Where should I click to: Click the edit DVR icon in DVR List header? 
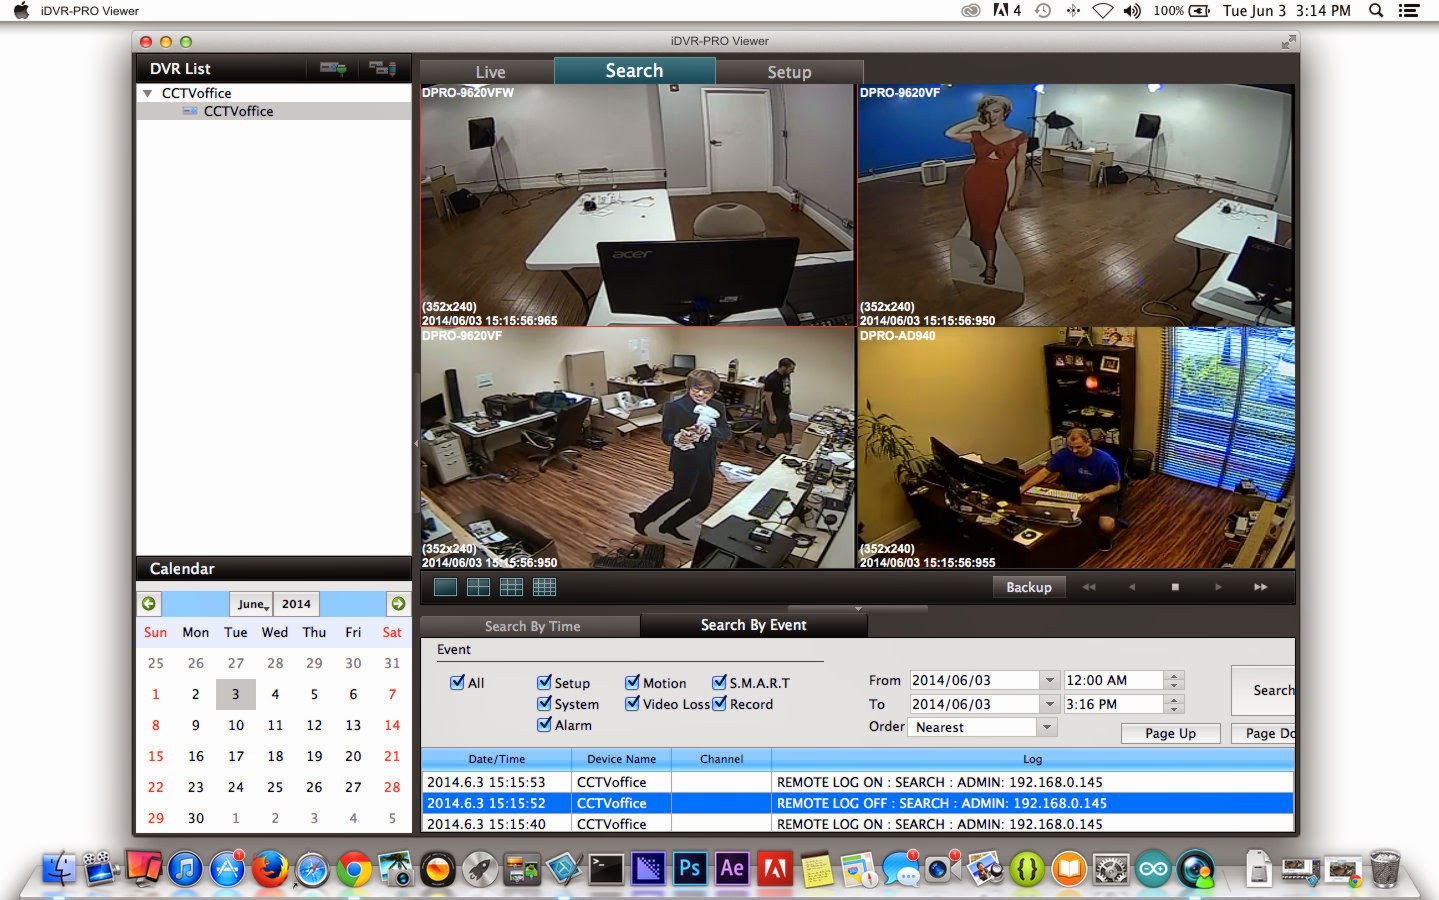pyautogui.click(x=382, y=68)
